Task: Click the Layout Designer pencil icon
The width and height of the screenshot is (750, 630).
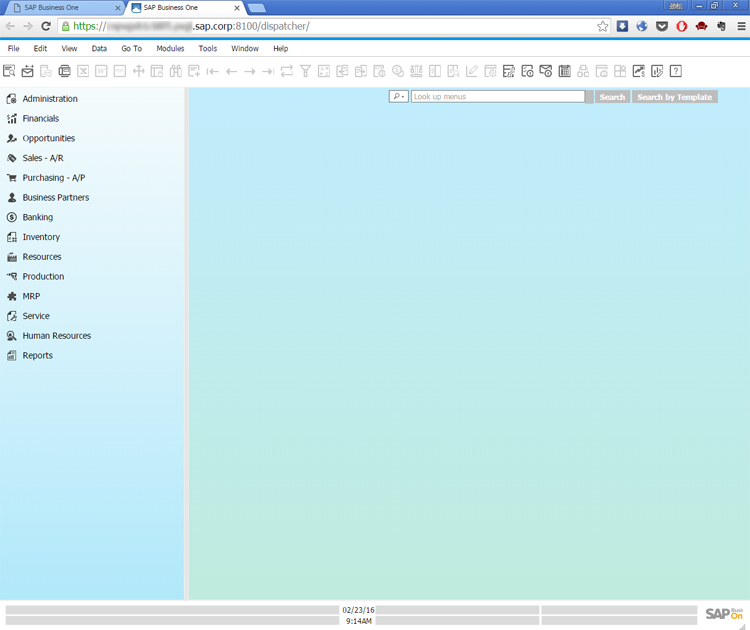Action: [472, 71]
